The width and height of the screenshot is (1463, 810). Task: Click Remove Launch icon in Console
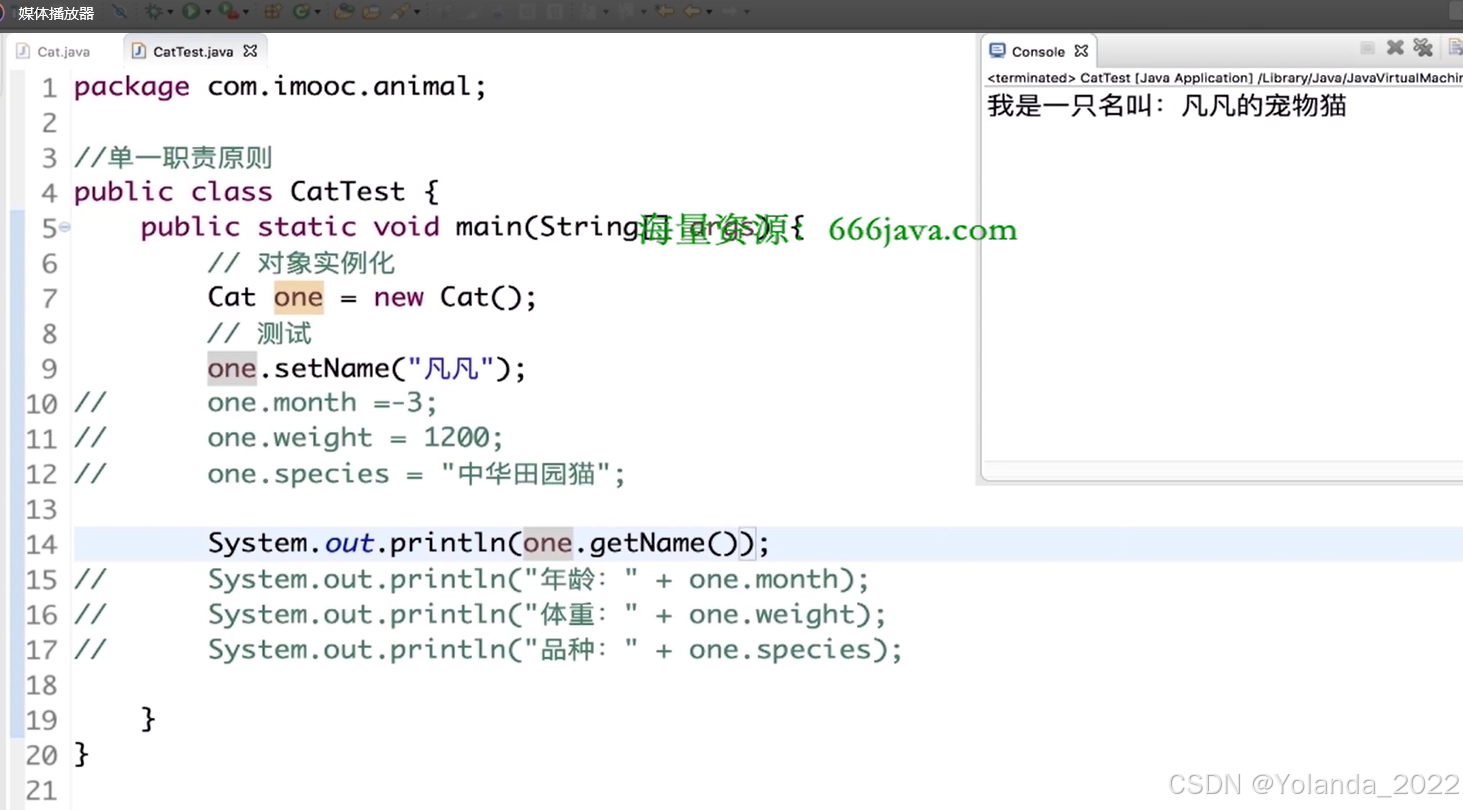click(x=1395, y=48)
